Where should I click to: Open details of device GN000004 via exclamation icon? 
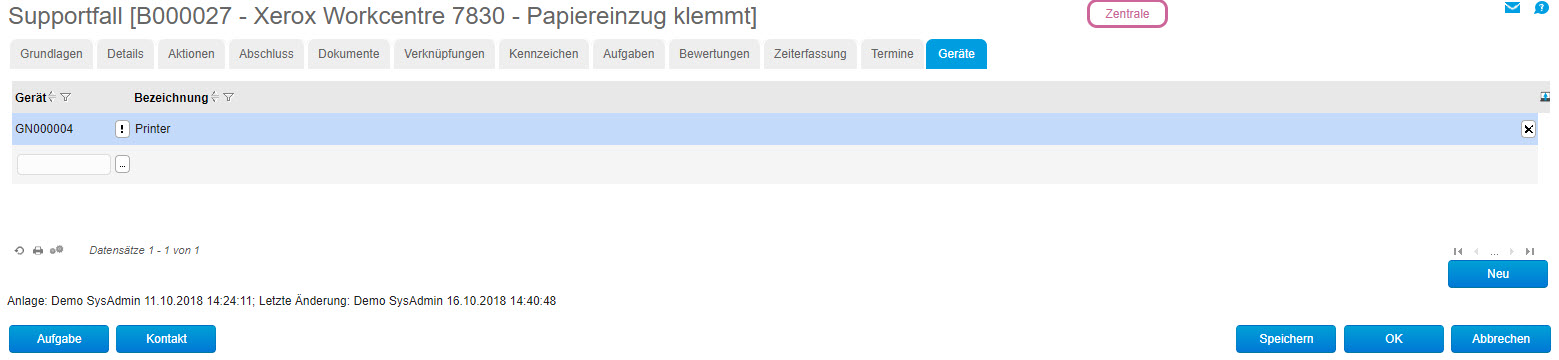122,129
